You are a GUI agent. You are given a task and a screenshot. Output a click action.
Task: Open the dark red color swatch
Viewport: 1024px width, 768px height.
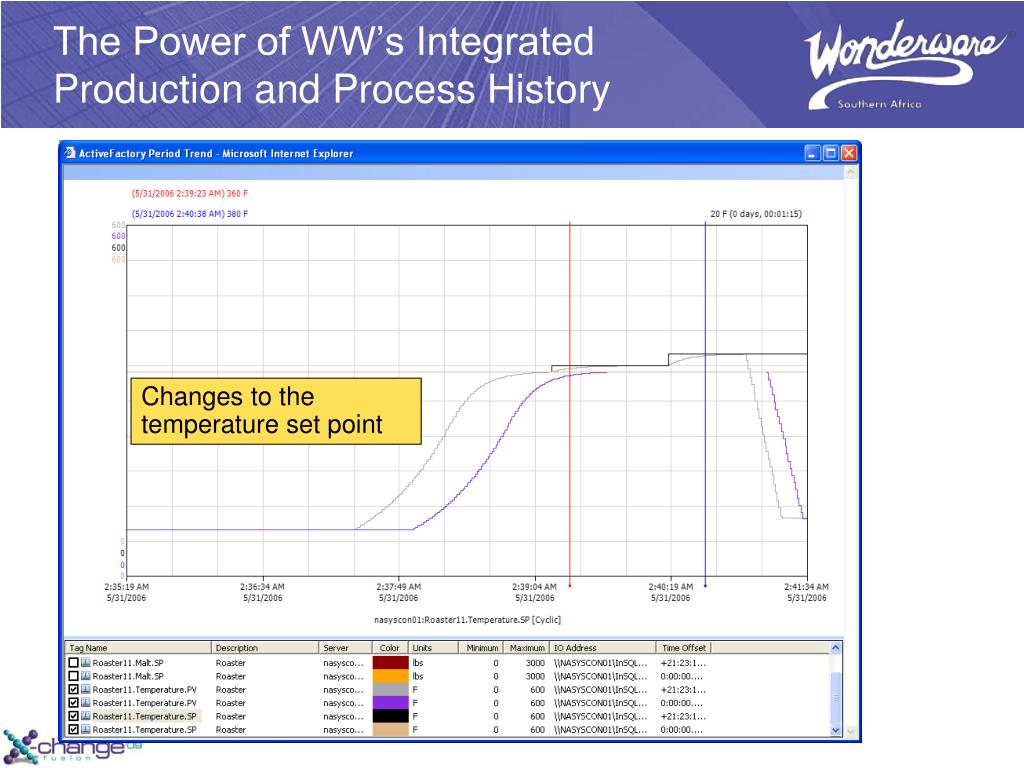(x=391, y=663)
